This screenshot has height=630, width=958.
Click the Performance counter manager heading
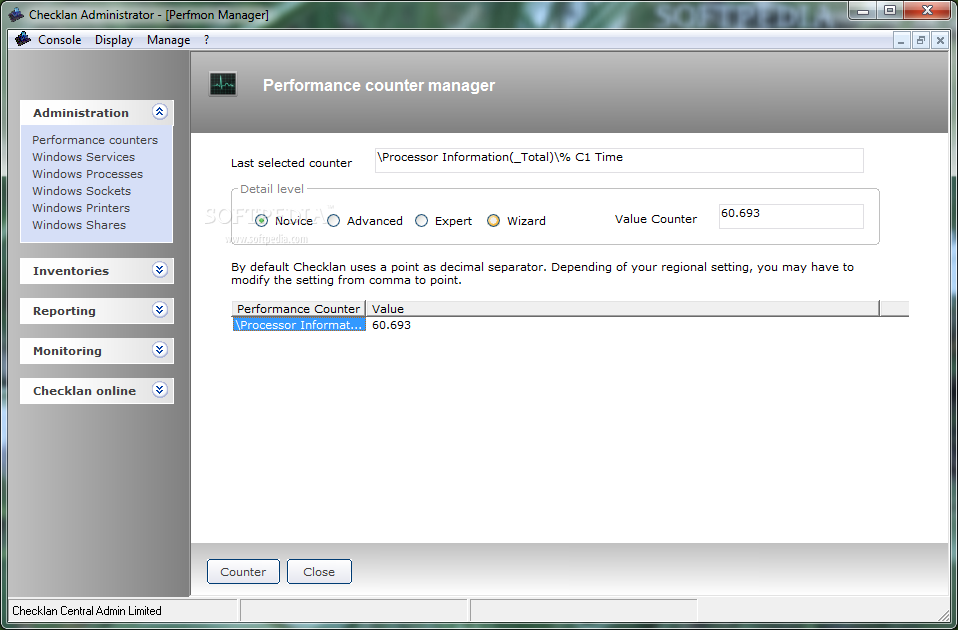(379, 85)
